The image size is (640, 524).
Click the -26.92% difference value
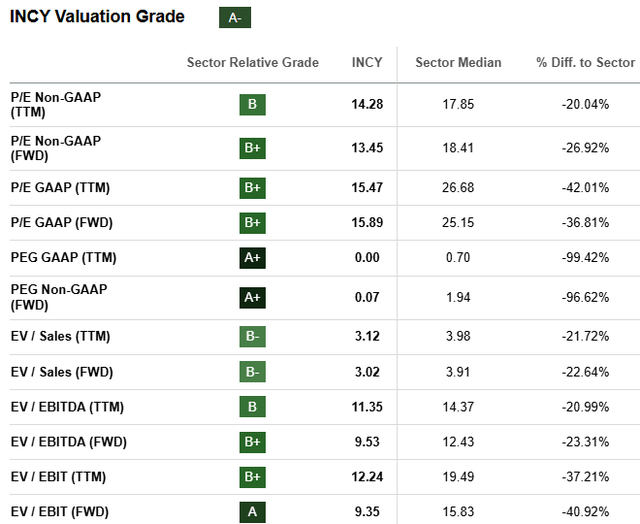[586, 148]
